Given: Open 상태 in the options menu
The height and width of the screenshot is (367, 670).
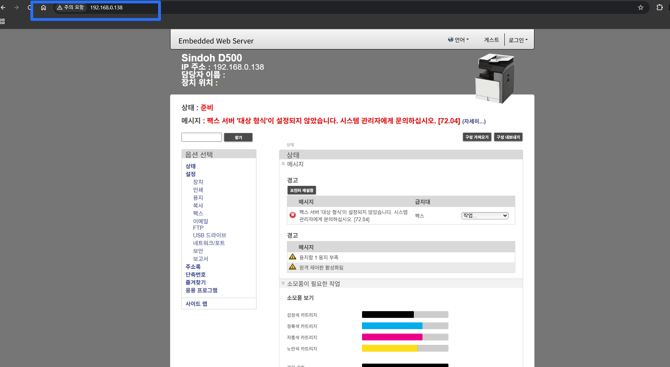Looking at the screenshot, I should [191, 166].
